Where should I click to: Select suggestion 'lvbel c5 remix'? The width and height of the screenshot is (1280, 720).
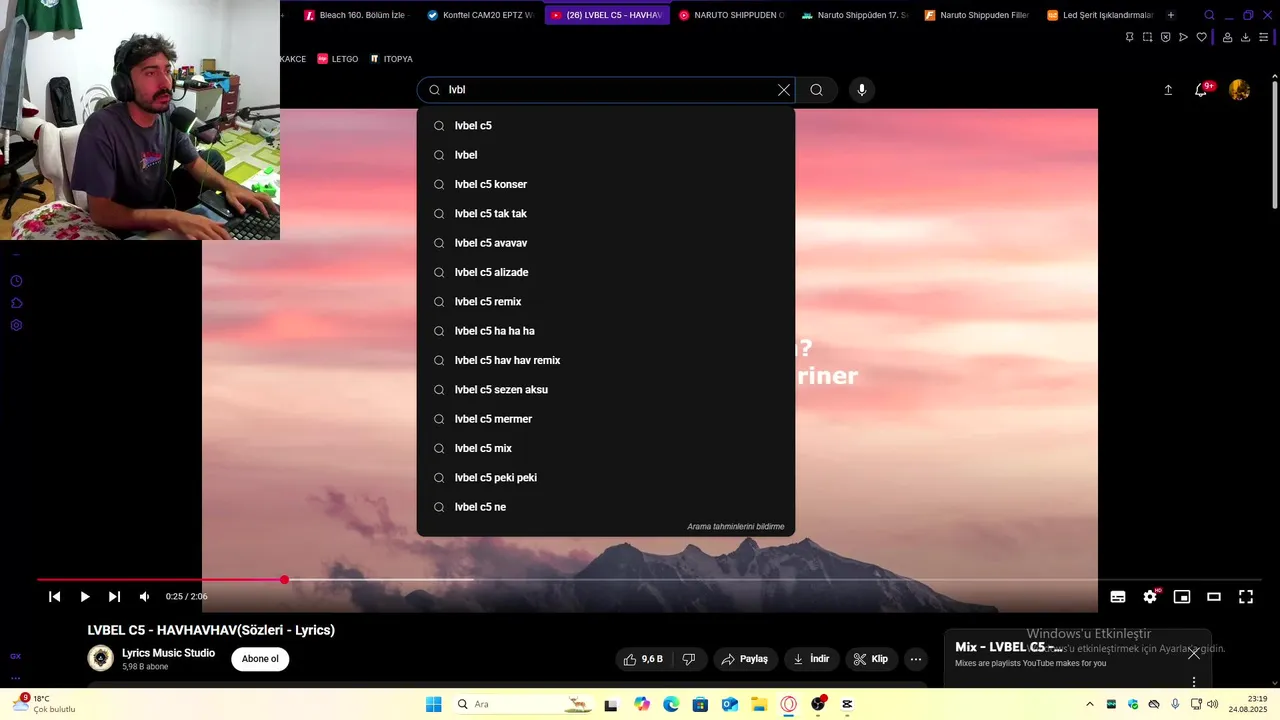pyautogui.click(x=606, y=302)
